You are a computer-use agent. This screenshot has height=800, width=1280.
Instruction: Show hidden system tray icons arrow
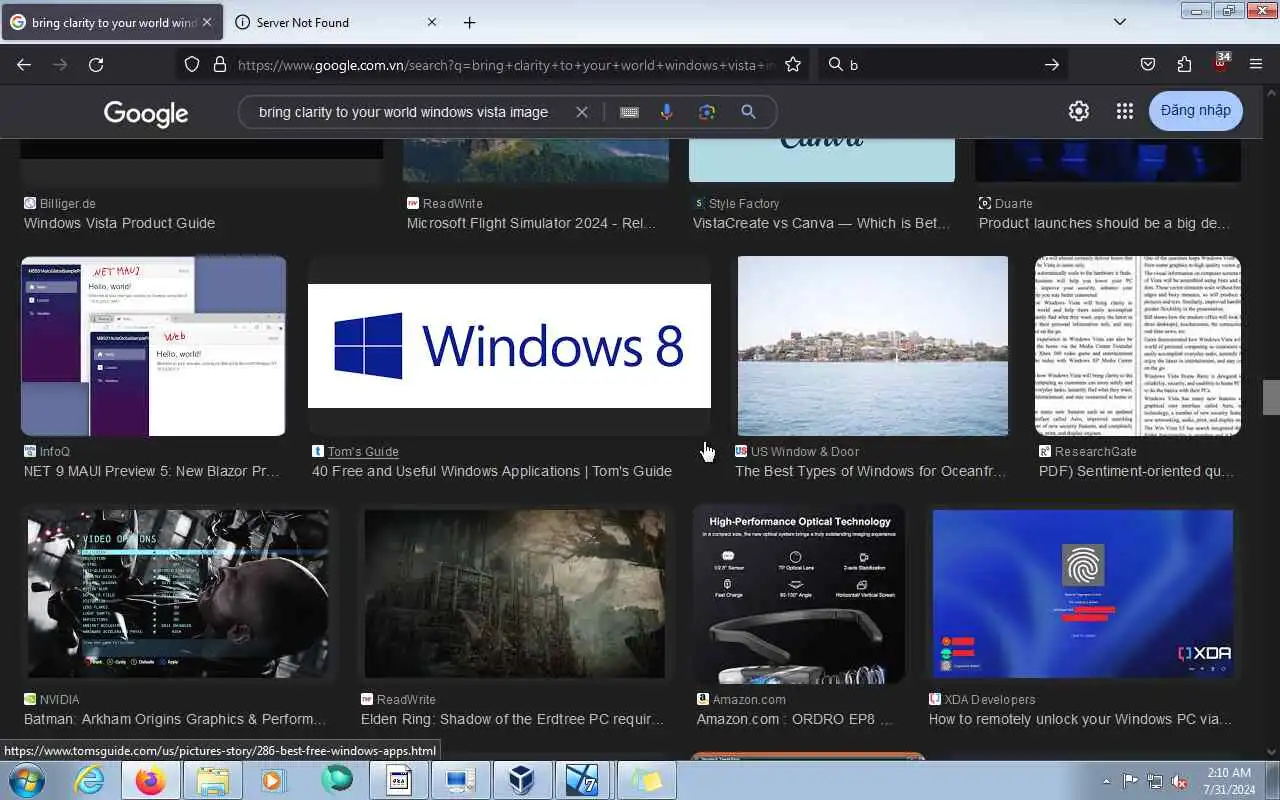pyautogui.click(x=1106, y=780)
